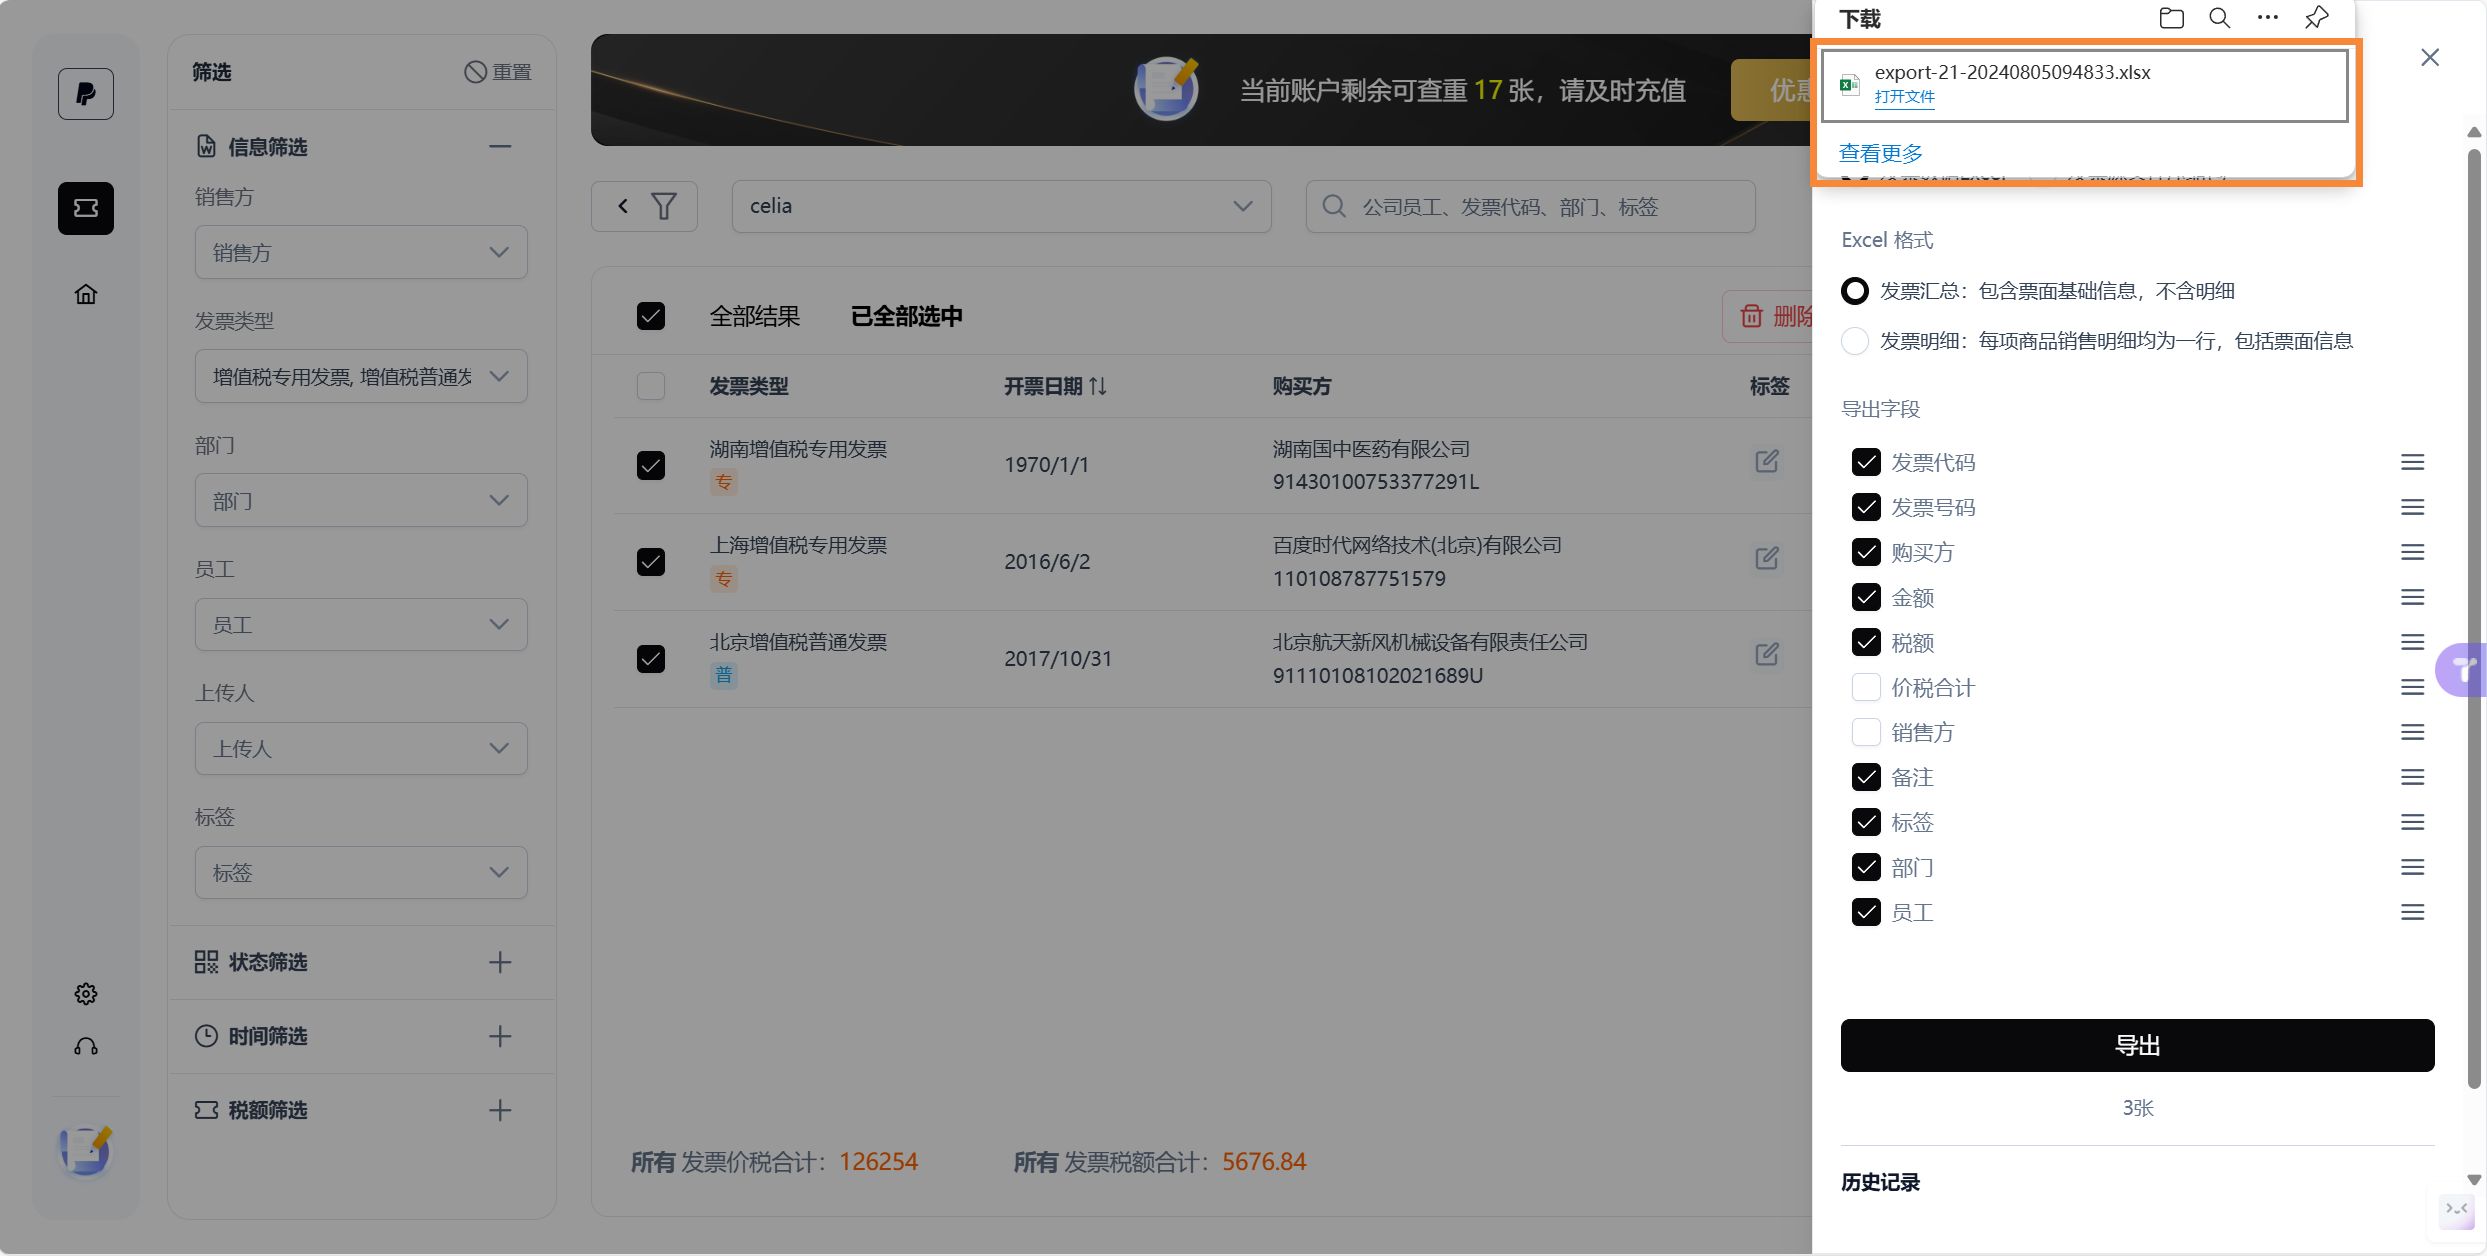Uncheck the 全部结果 select-all checkbox
Viewport: 2487px width, 1256px height.
[651, 316]
